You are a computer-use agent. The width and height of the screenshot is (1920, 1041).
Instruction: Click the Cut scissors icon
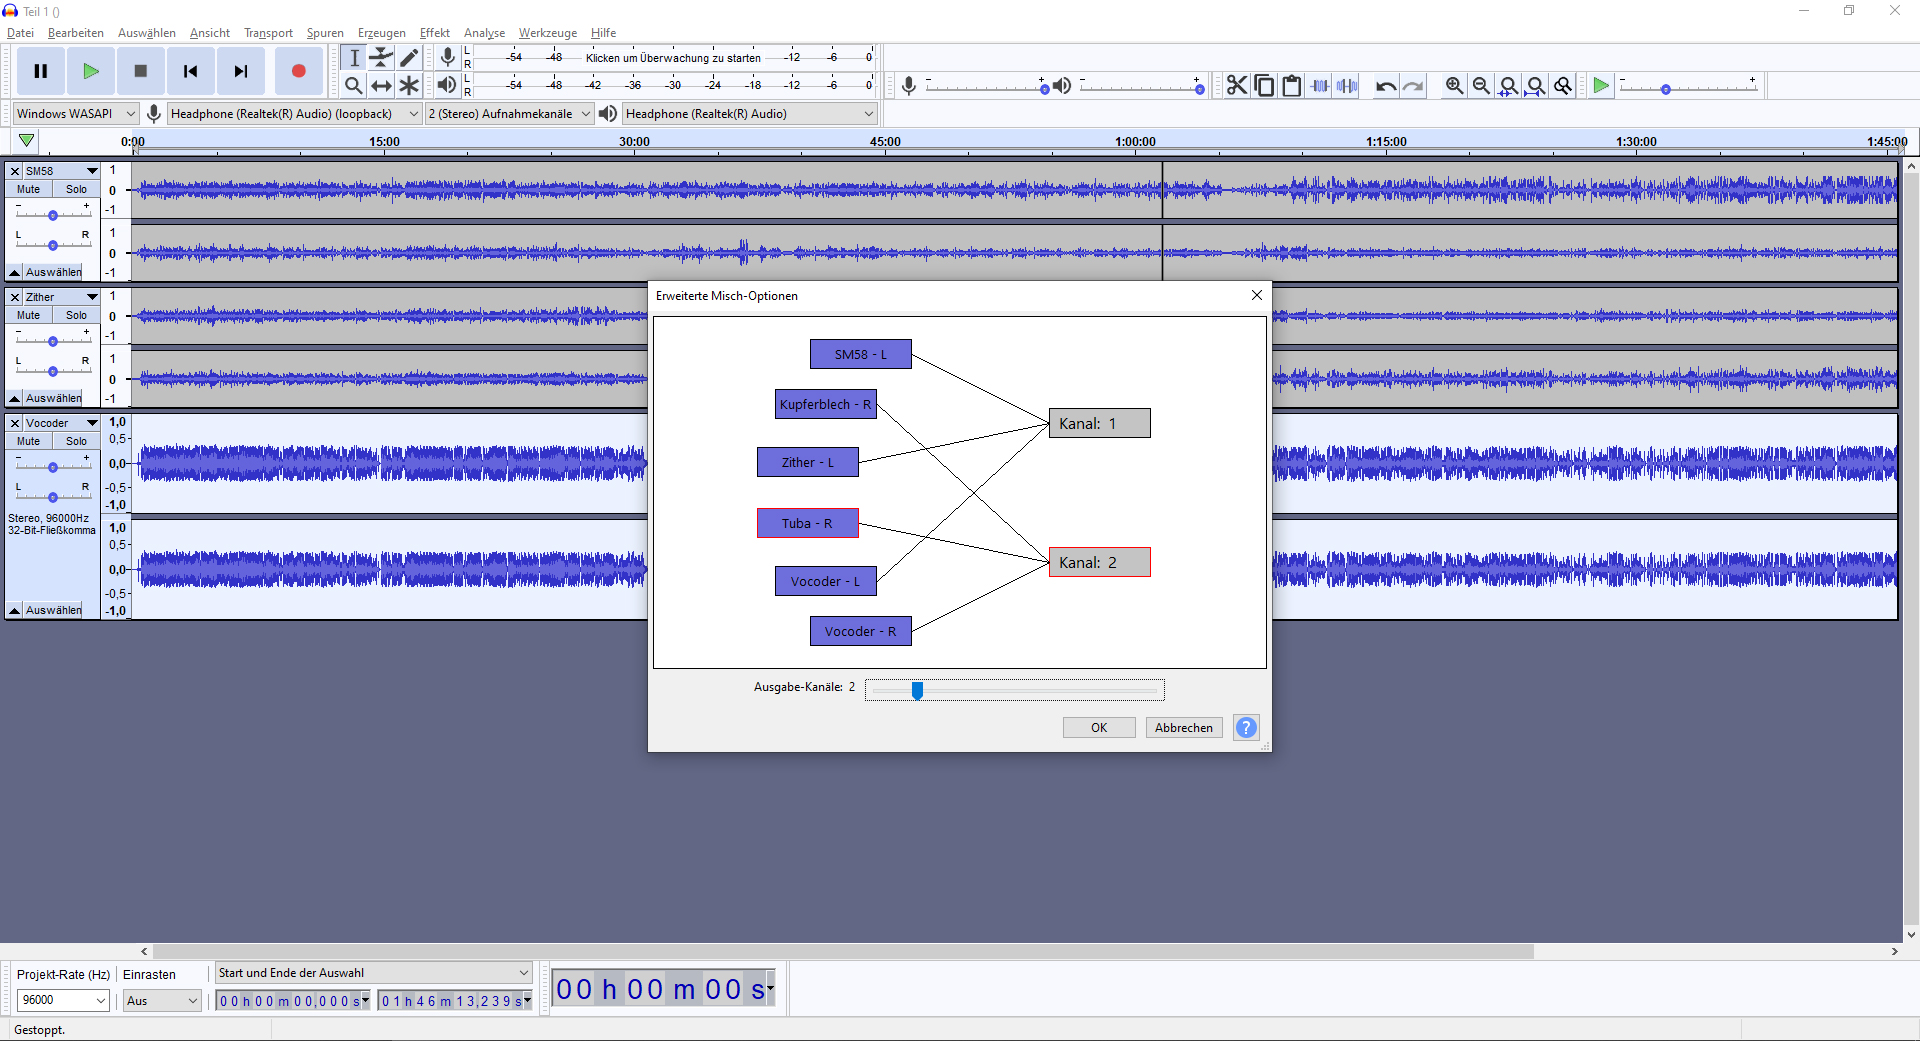coord(1237,86)
